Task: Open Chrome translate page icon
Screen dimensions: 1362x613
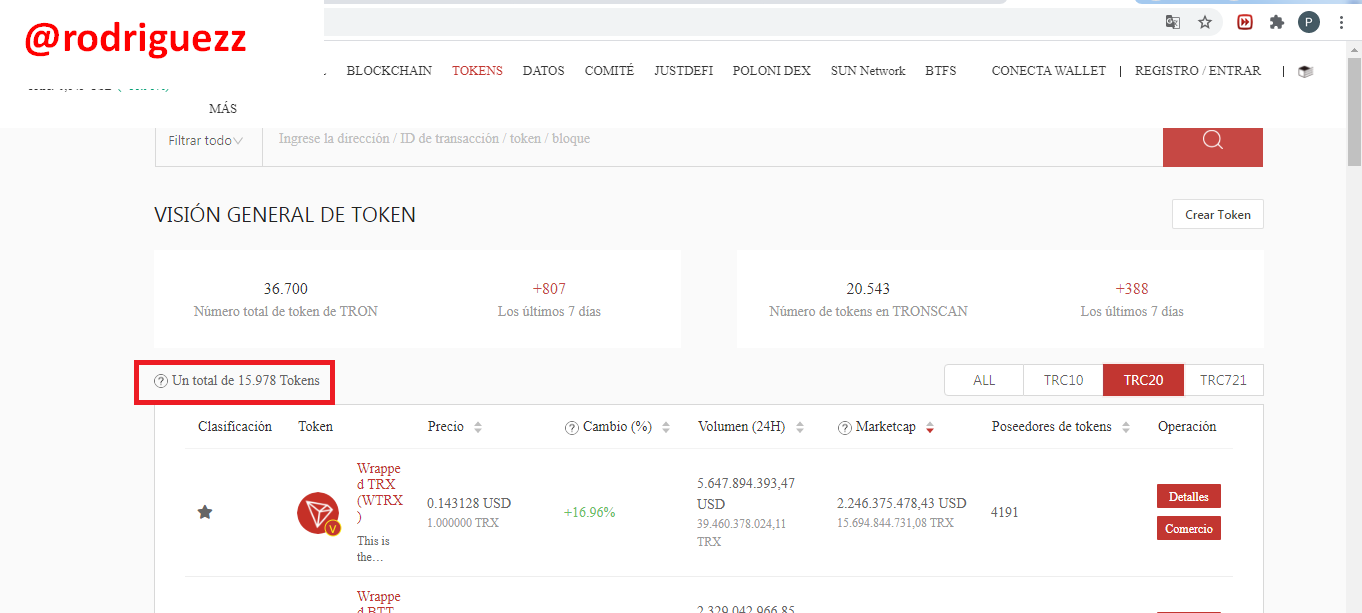Action: [1173, 22]
